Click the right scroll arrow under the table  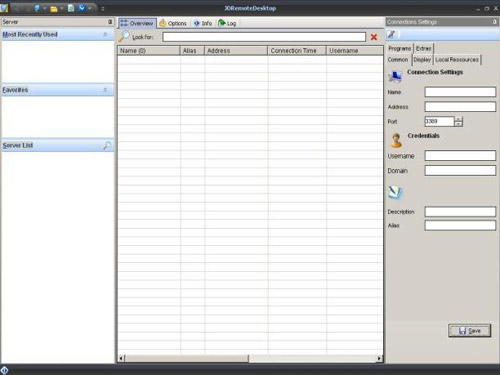(x=379, y=358)
